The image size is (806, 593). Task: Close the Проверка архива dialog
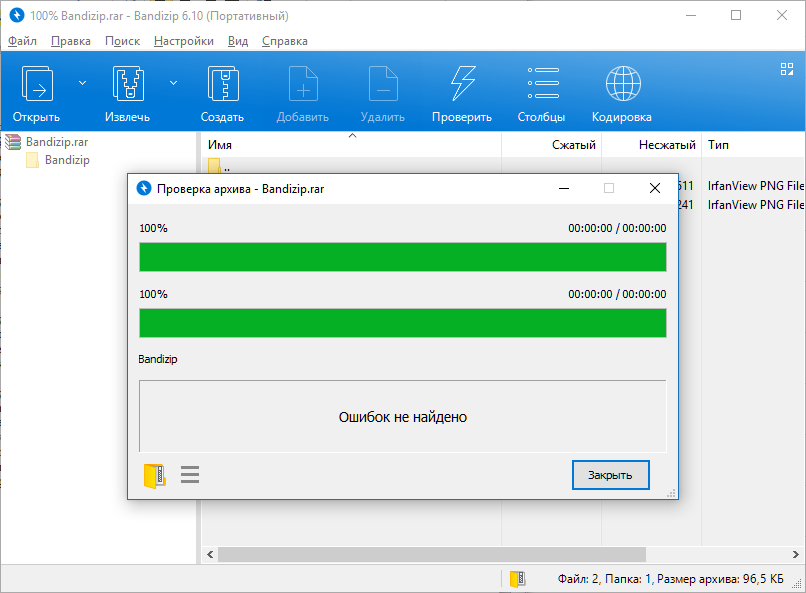655,189
